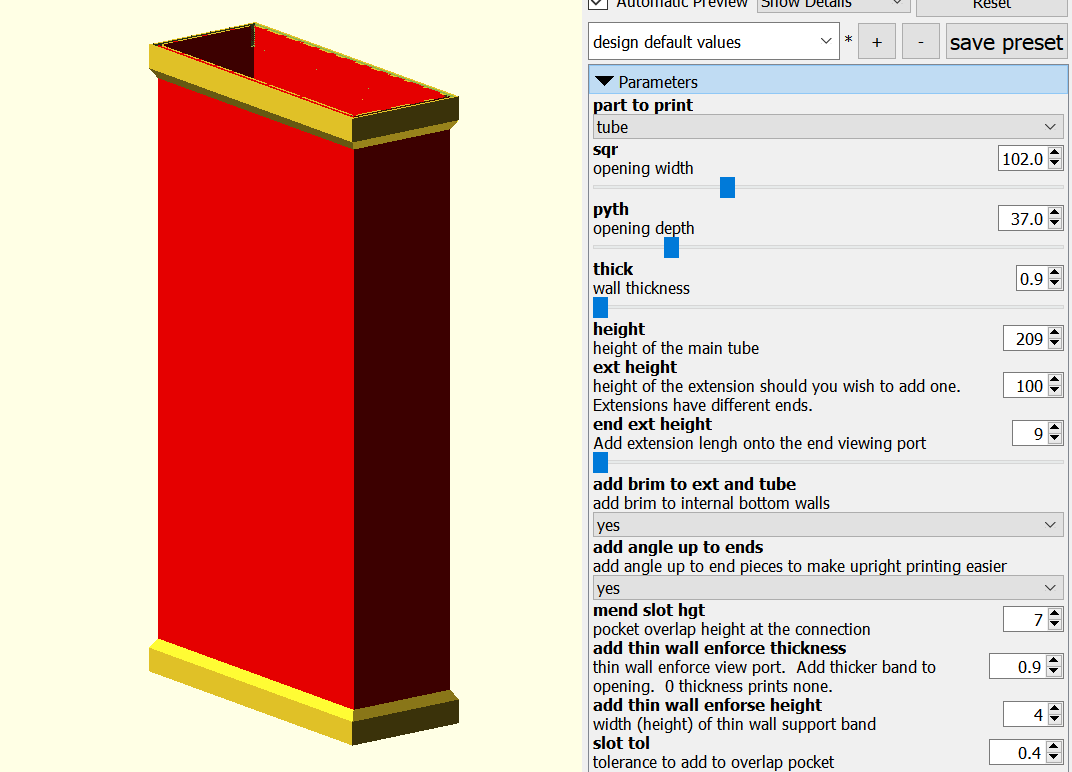This screenshot has height=772, width=1072.
Task: Click the - button to remove the preset
Action: click(920, 41)
